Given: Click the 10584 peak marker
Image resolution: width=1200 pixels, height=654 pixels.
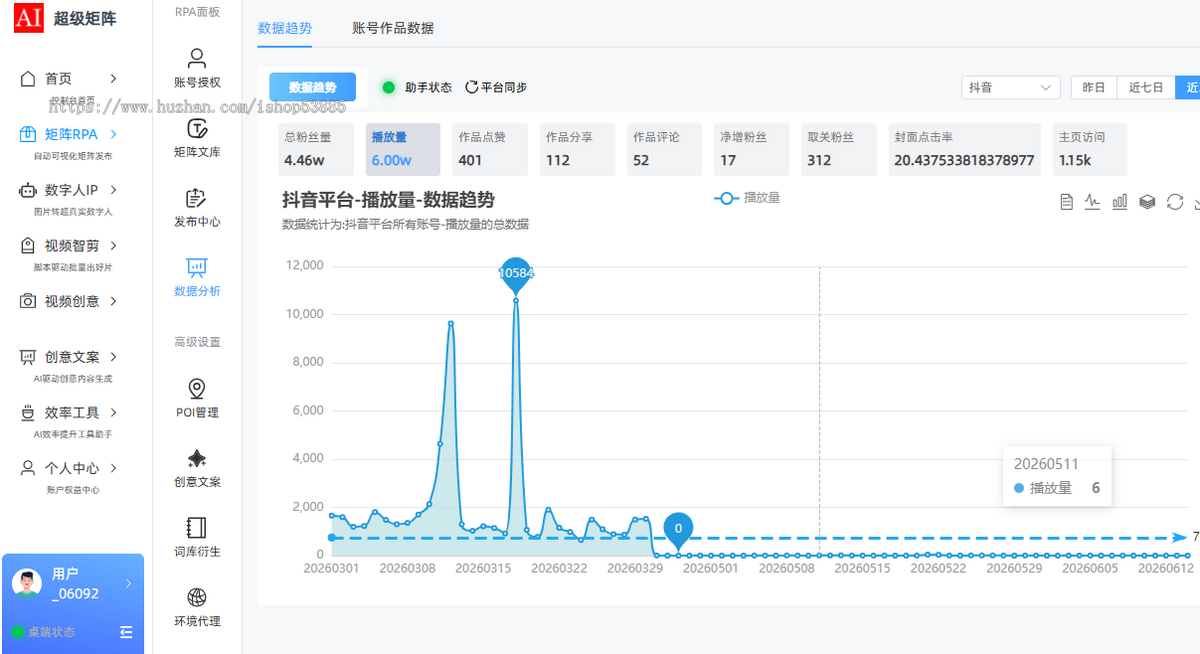Looking at the screenshot, I should [x=516, y=273].
